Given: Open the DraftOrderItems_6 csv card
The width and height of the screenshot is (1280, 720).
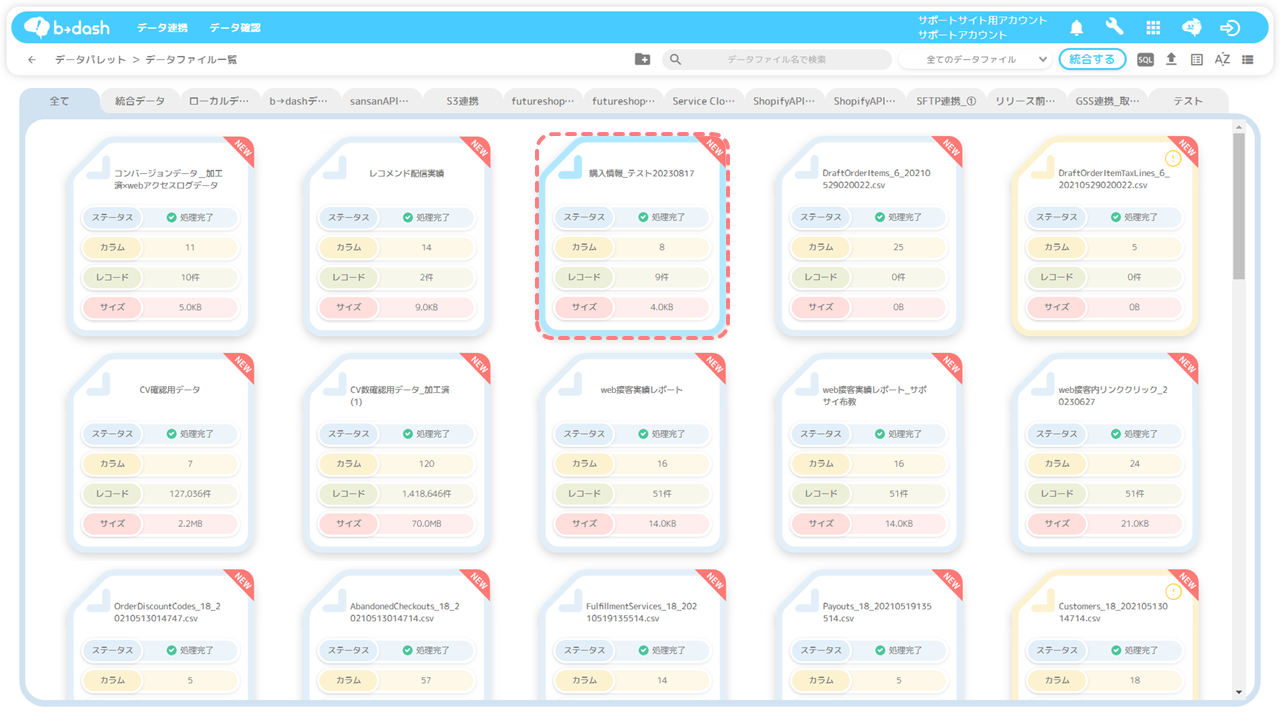Looking at the screenshot, I should 869,235.
